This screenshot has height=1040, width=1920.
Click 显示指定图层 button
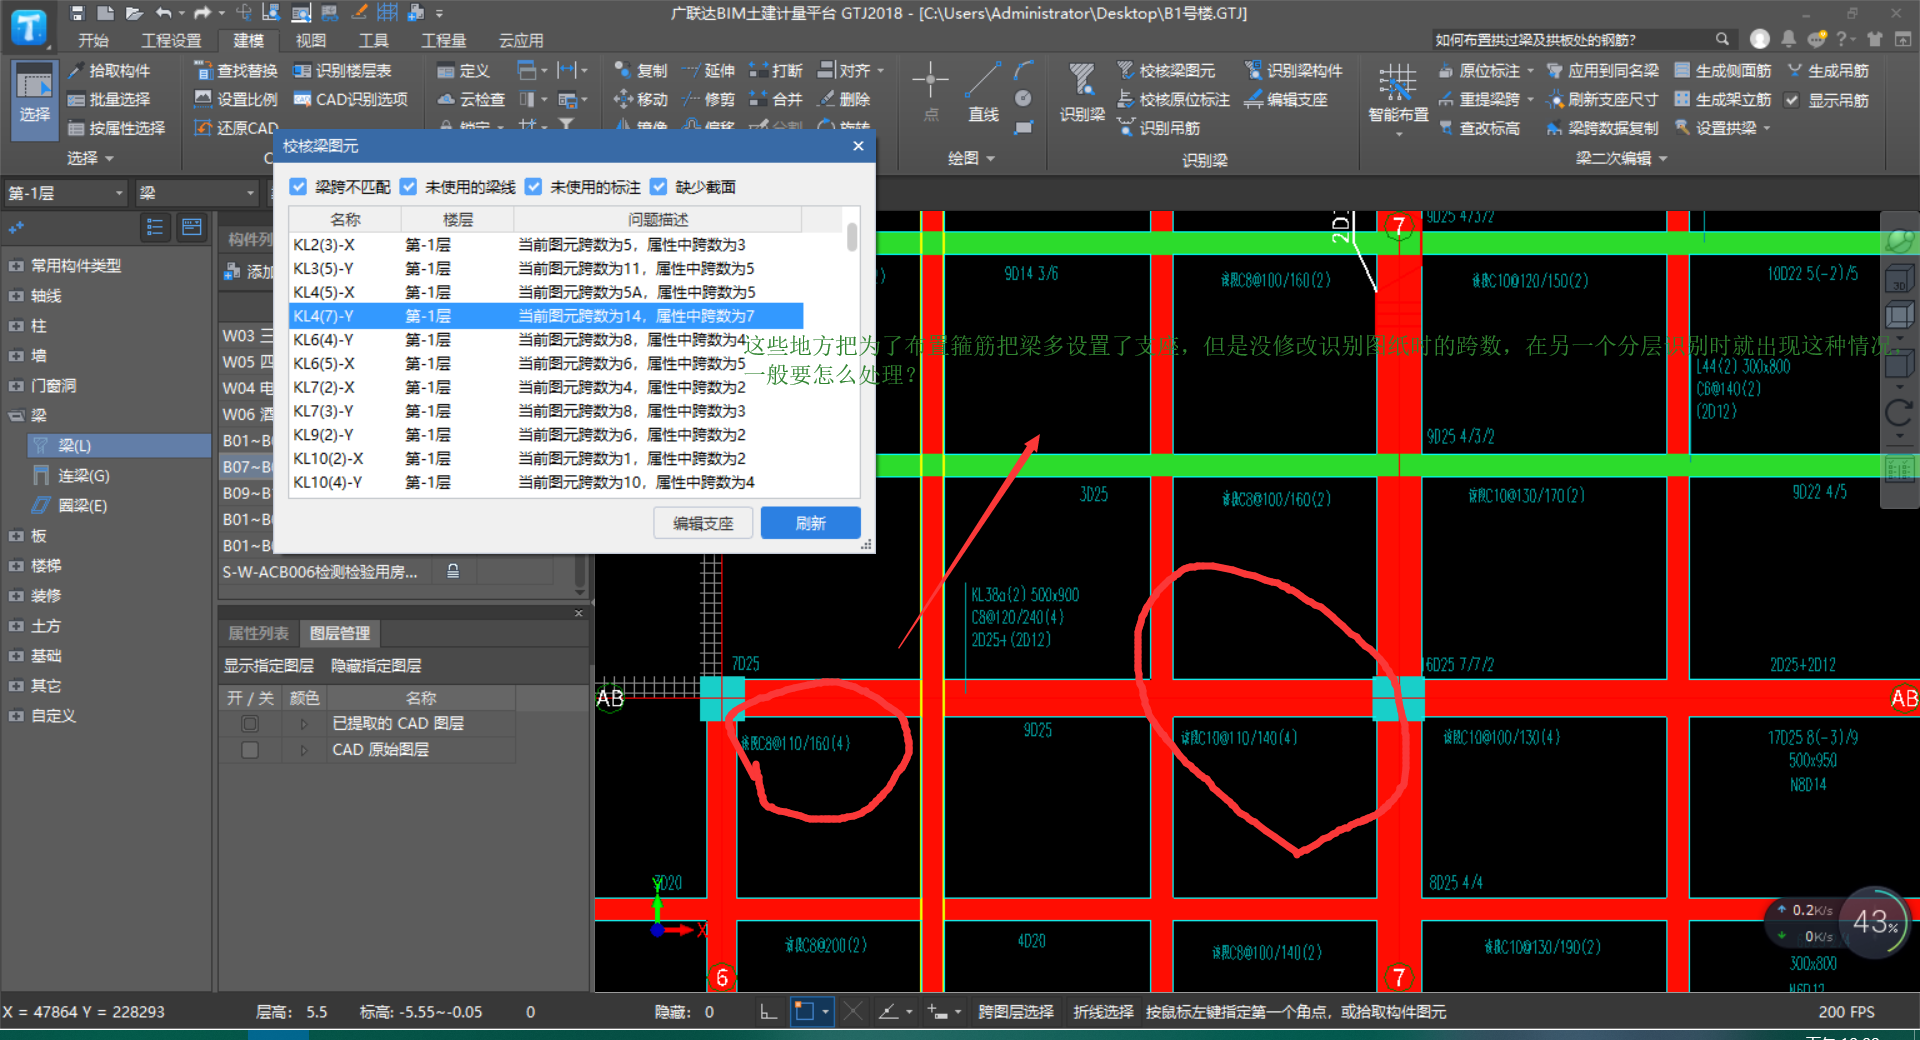268,666
